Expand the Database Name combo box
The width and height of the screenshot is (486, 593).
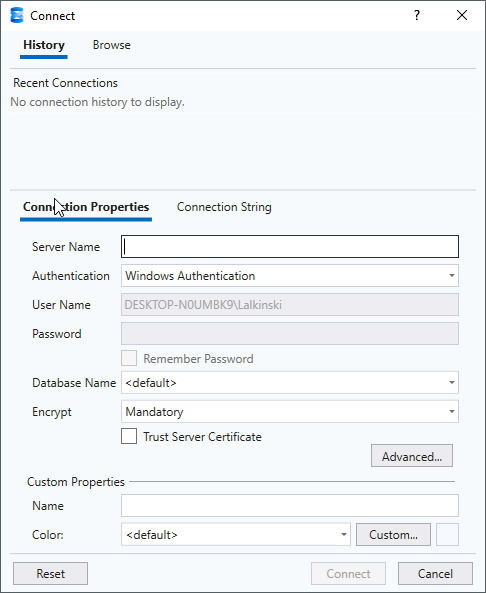[290, 383]
